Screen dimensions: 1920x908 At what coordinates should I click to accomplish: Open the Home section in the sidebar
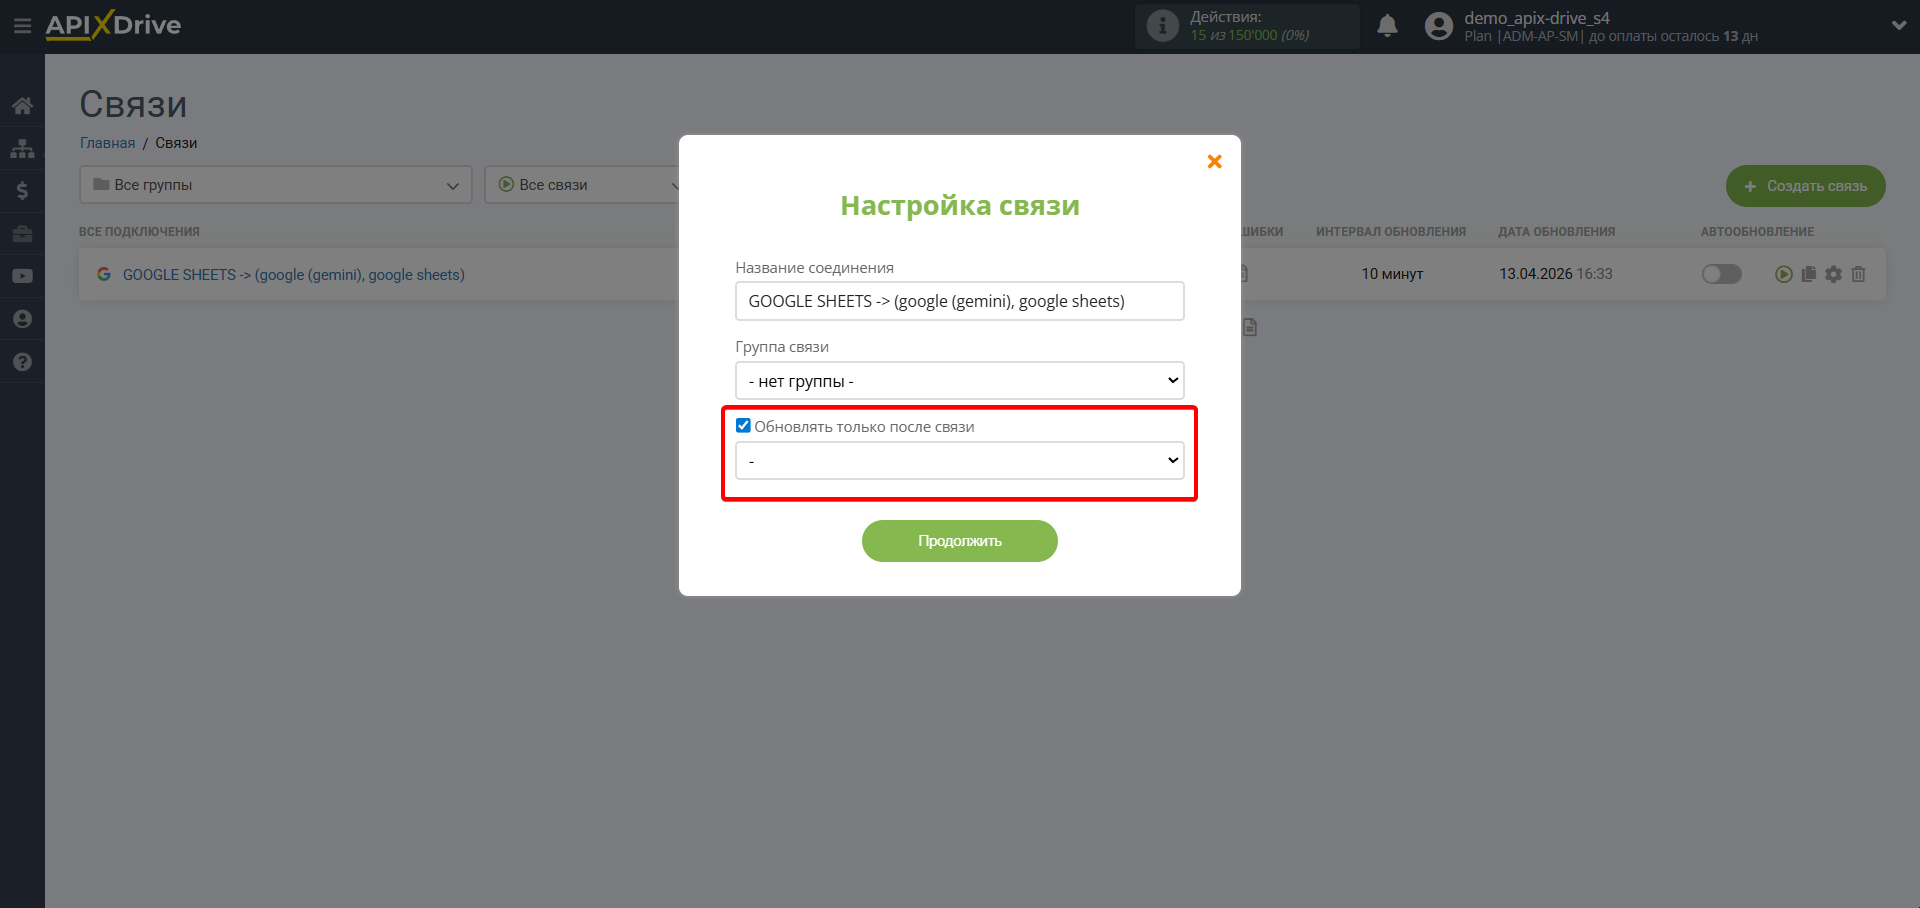22,106
